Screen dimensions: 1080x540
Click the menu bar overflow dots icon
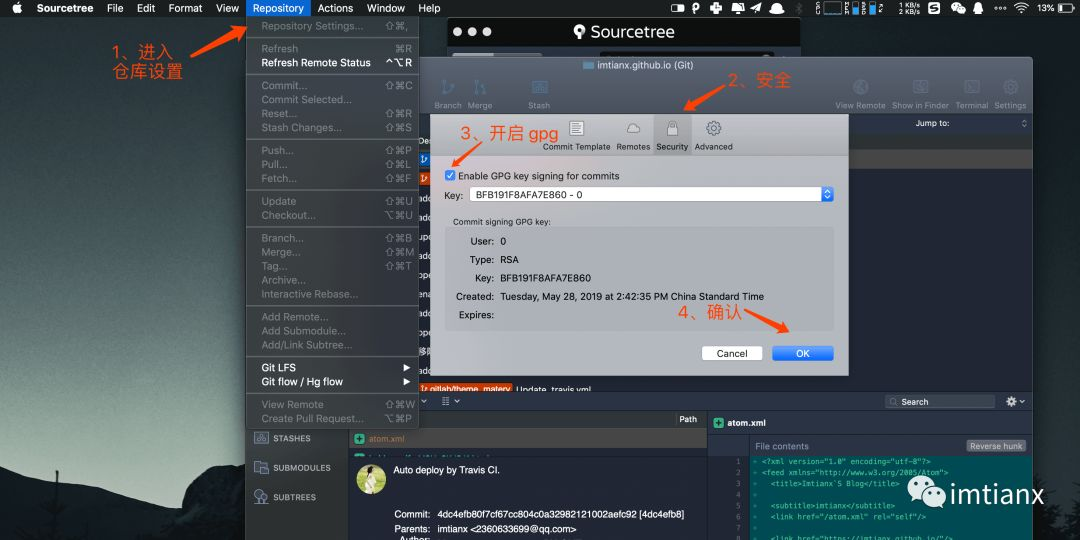pyautogui.click(x=999, y=8)
